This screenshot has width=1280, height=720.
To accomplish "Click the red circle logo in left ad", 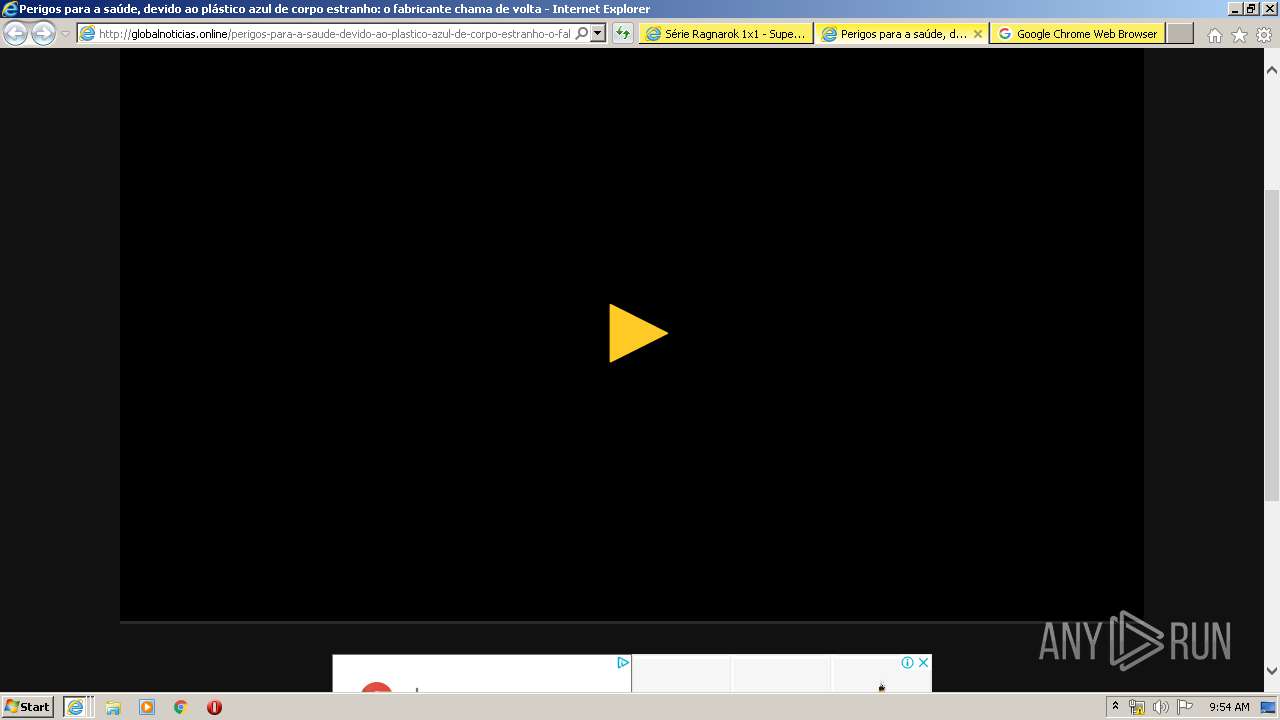I will point(376,687).
